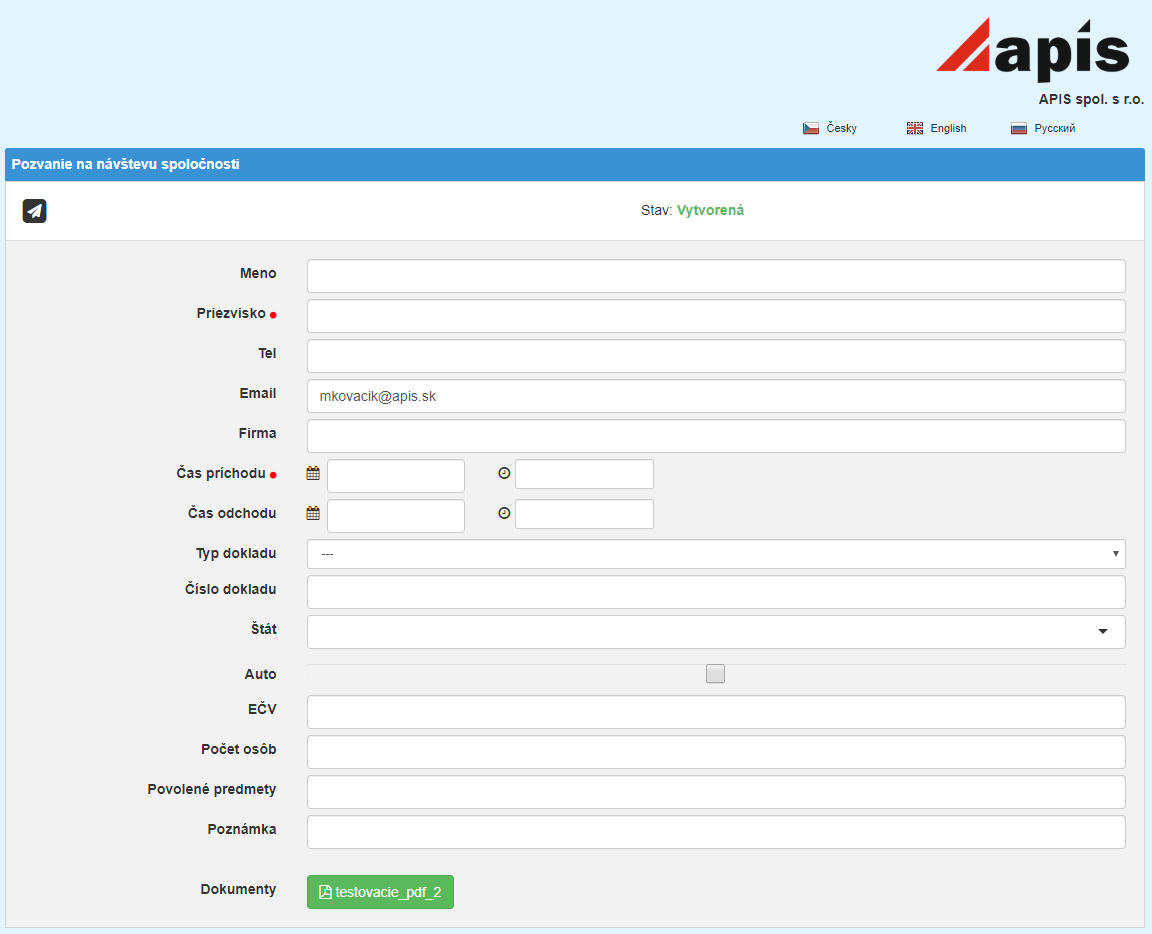Click the EČV input field

715,712
